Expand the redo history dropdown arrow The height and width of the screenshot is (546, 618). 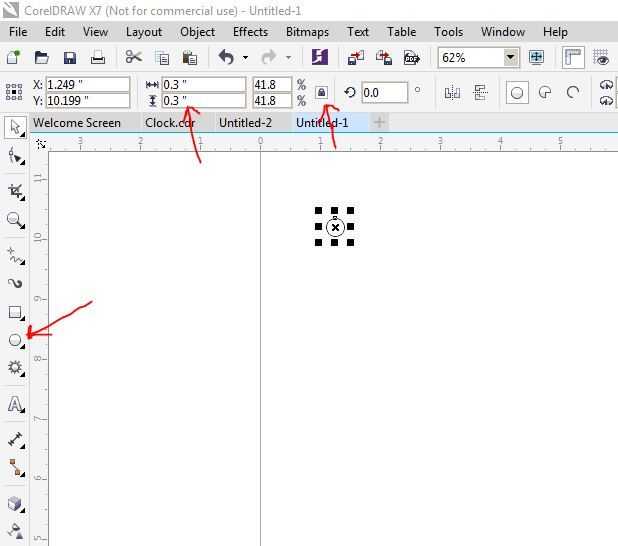pos(289,58)
